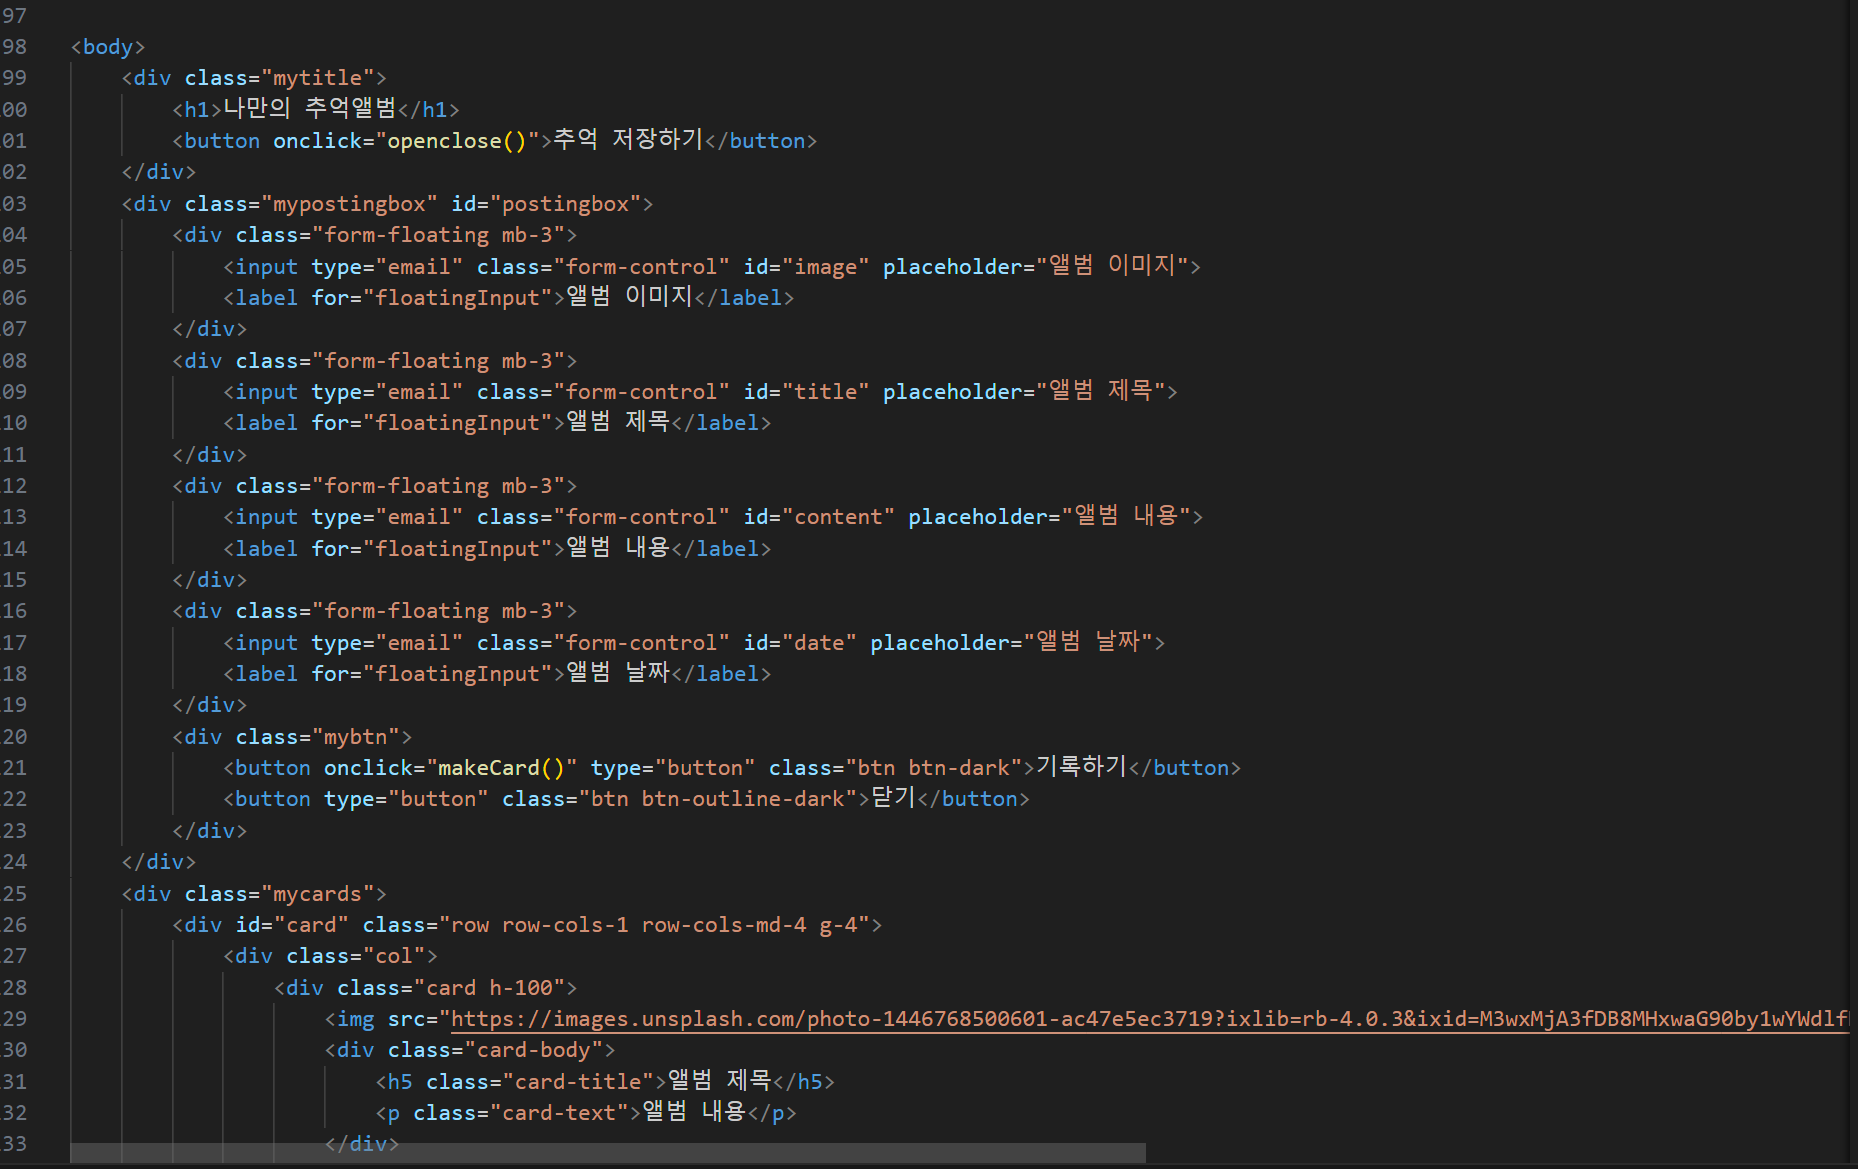
Task: Click the openclose() function call
Action: point(457,141)
